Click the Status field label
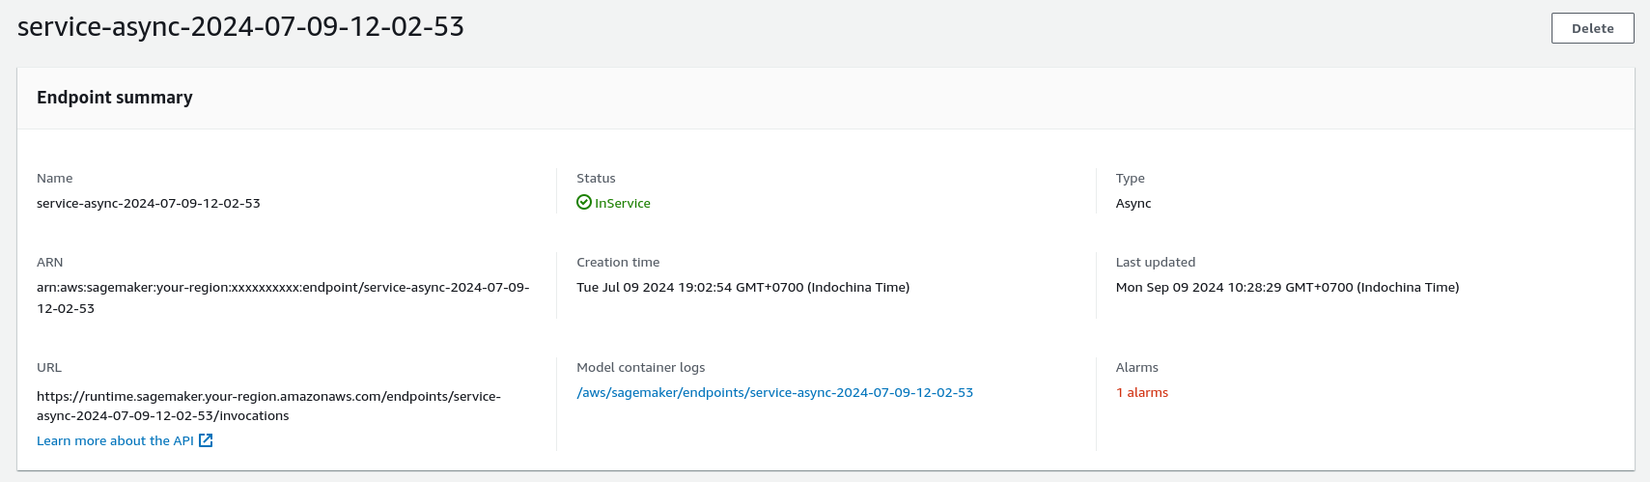Image resolution: width=1650 pixels, height=482 pixels. click(x=596, y=178)
